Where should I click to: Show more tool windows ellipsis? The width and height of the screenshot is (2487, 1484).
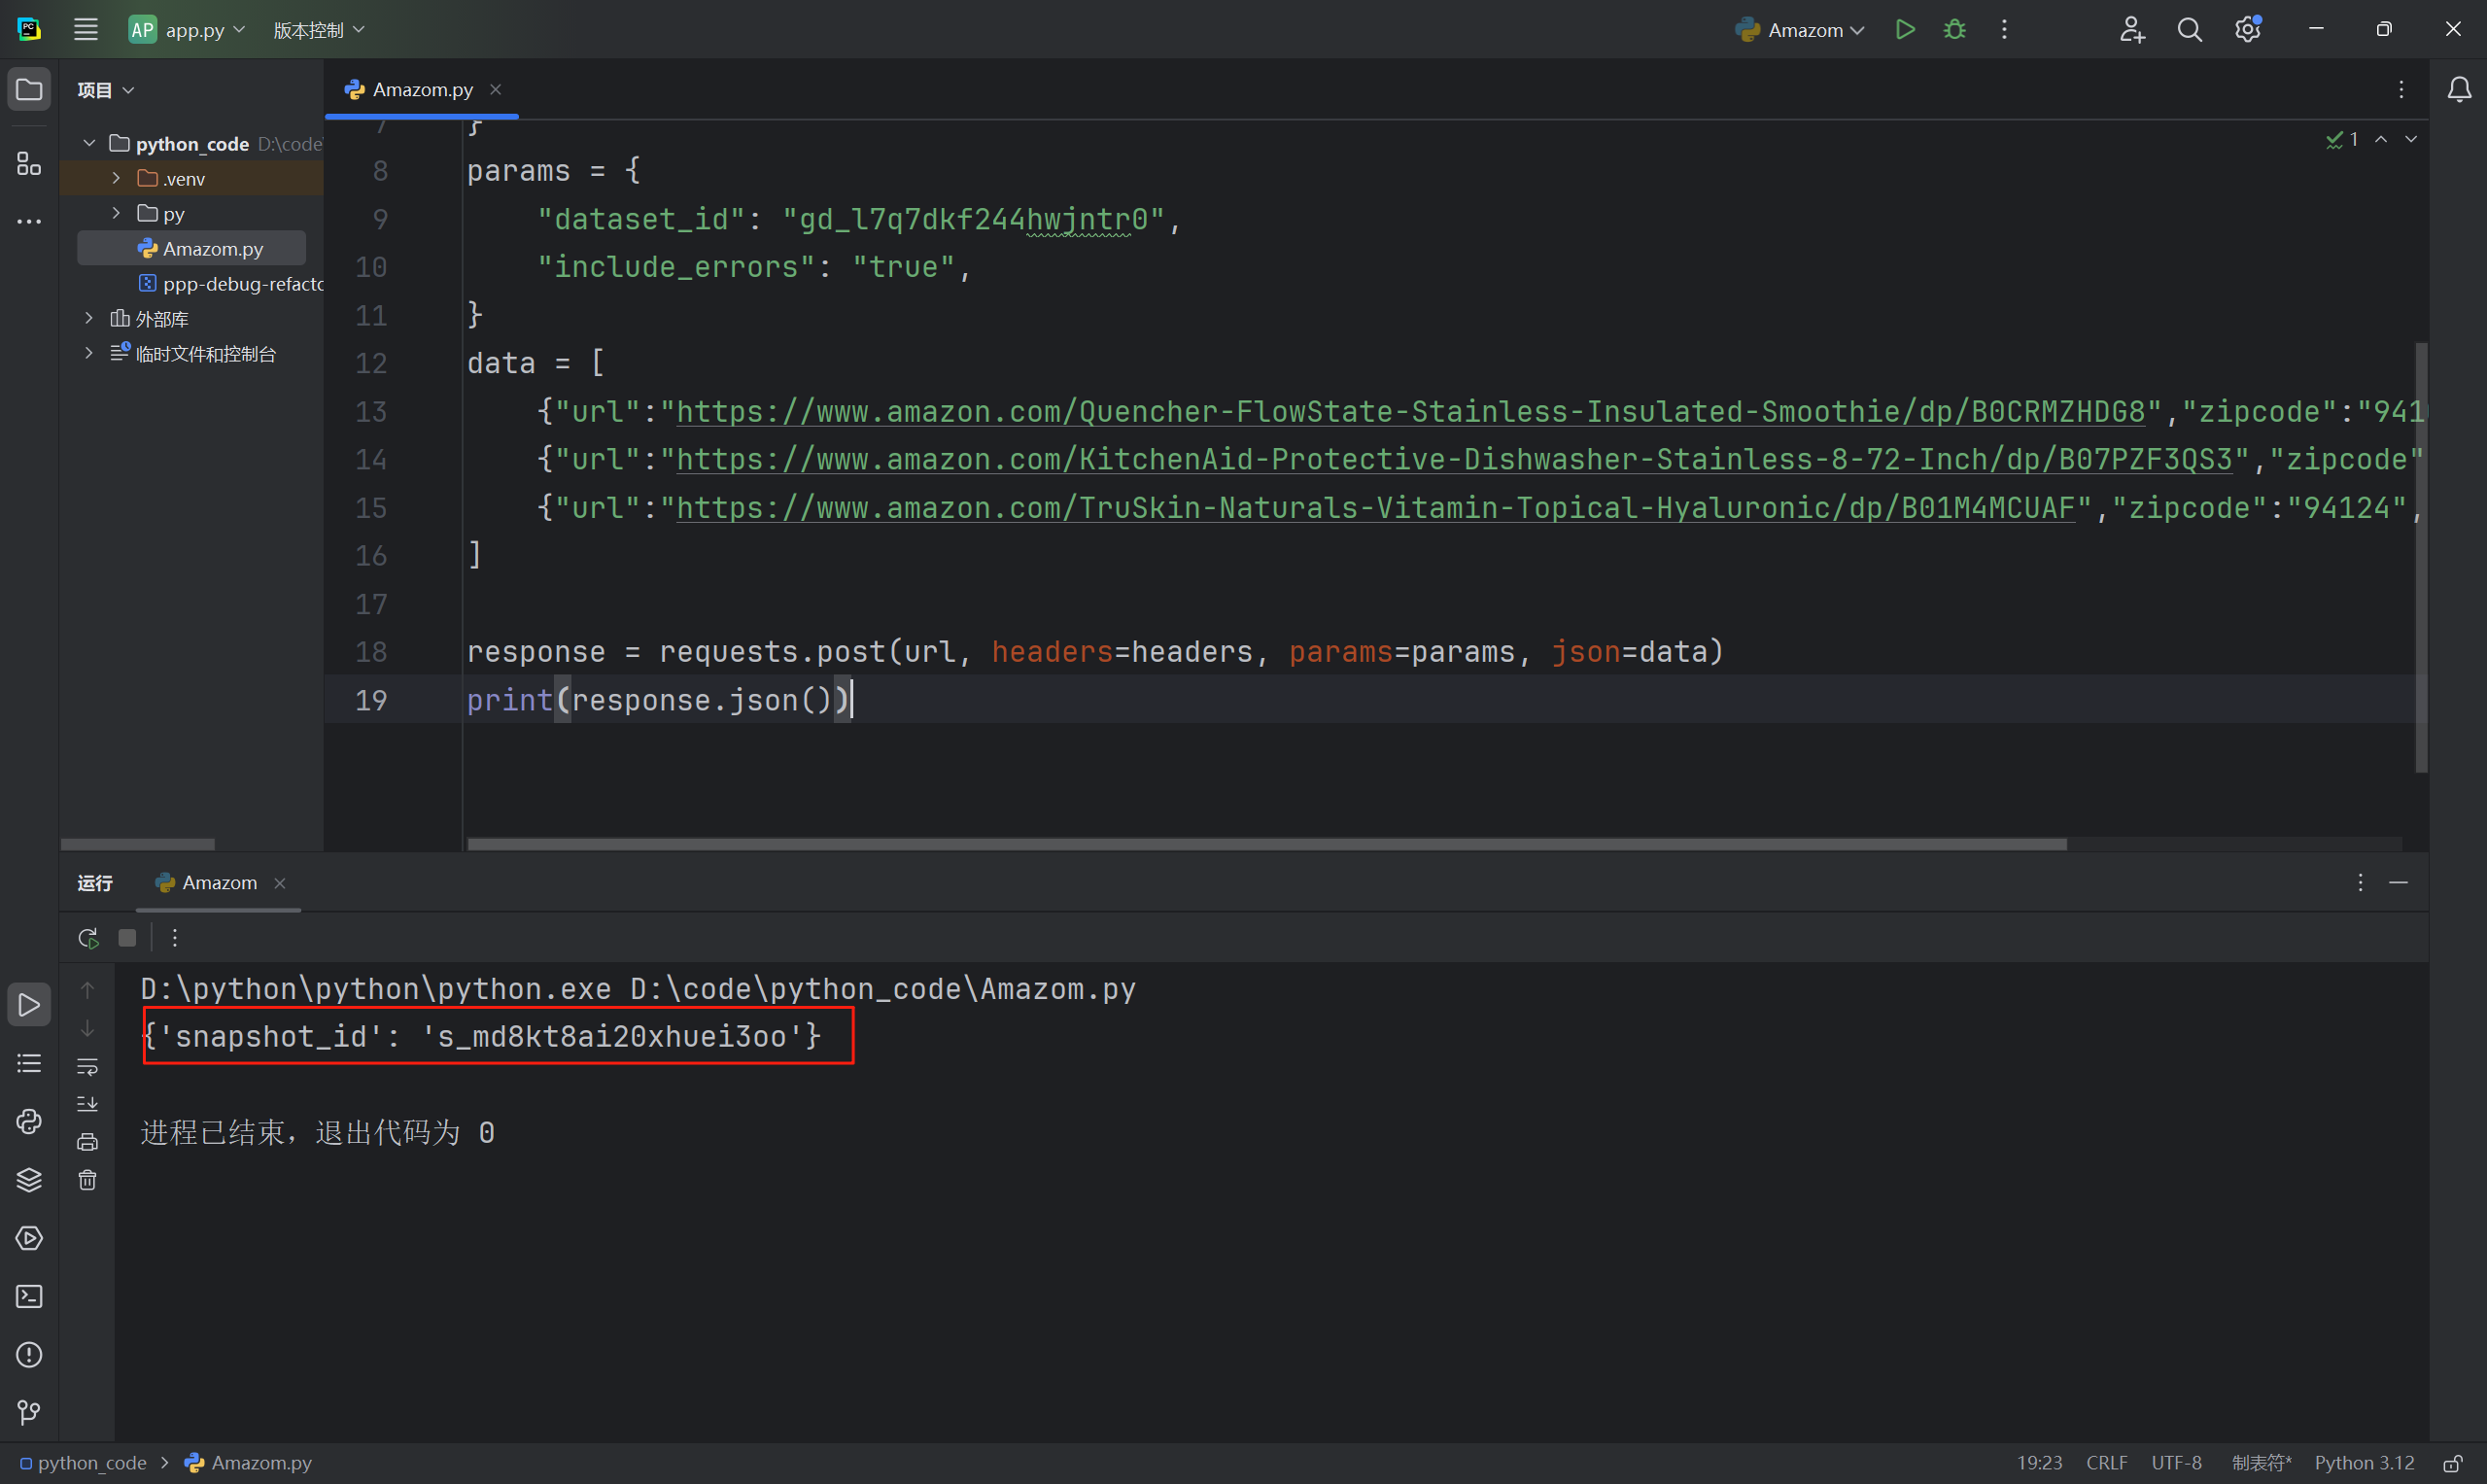[29, 221]
